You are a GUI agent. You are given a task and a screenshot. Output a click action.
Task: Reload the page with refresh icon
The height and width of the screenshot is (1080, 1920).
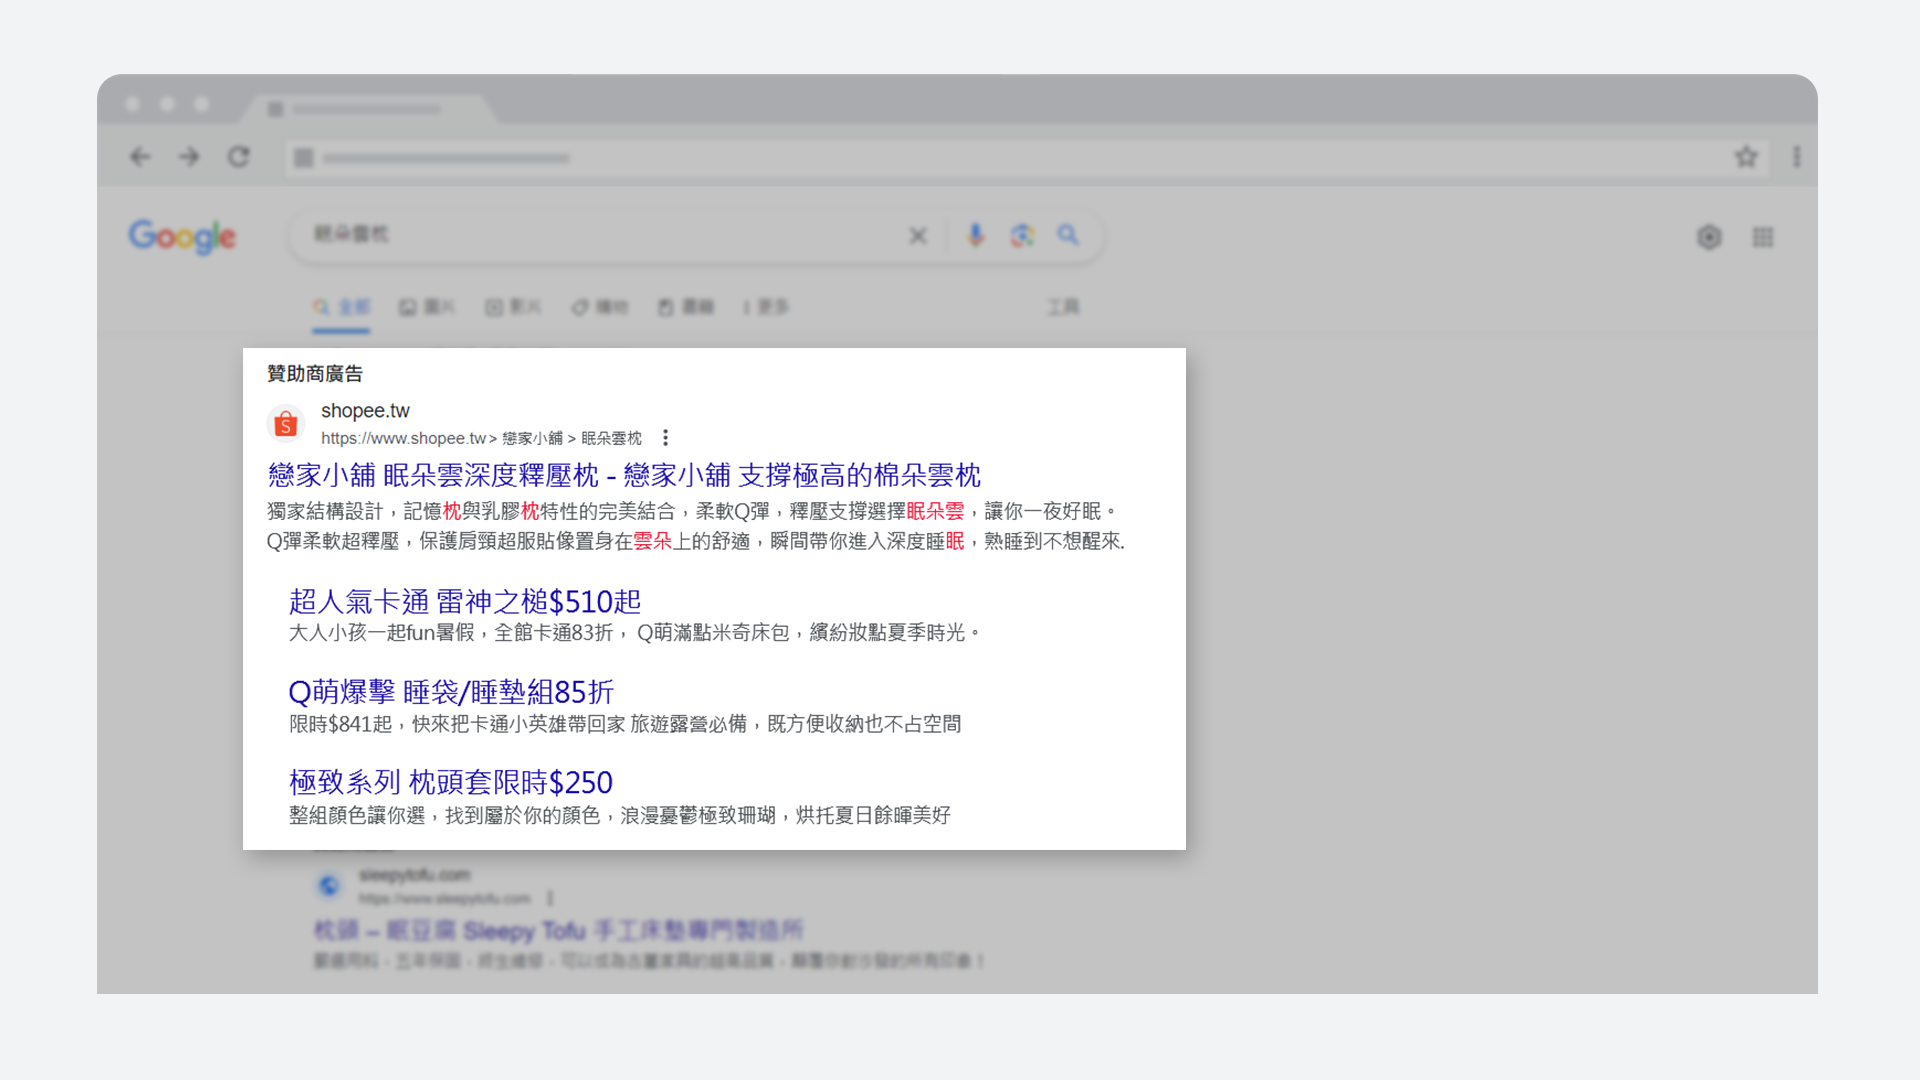pos(238,157)
